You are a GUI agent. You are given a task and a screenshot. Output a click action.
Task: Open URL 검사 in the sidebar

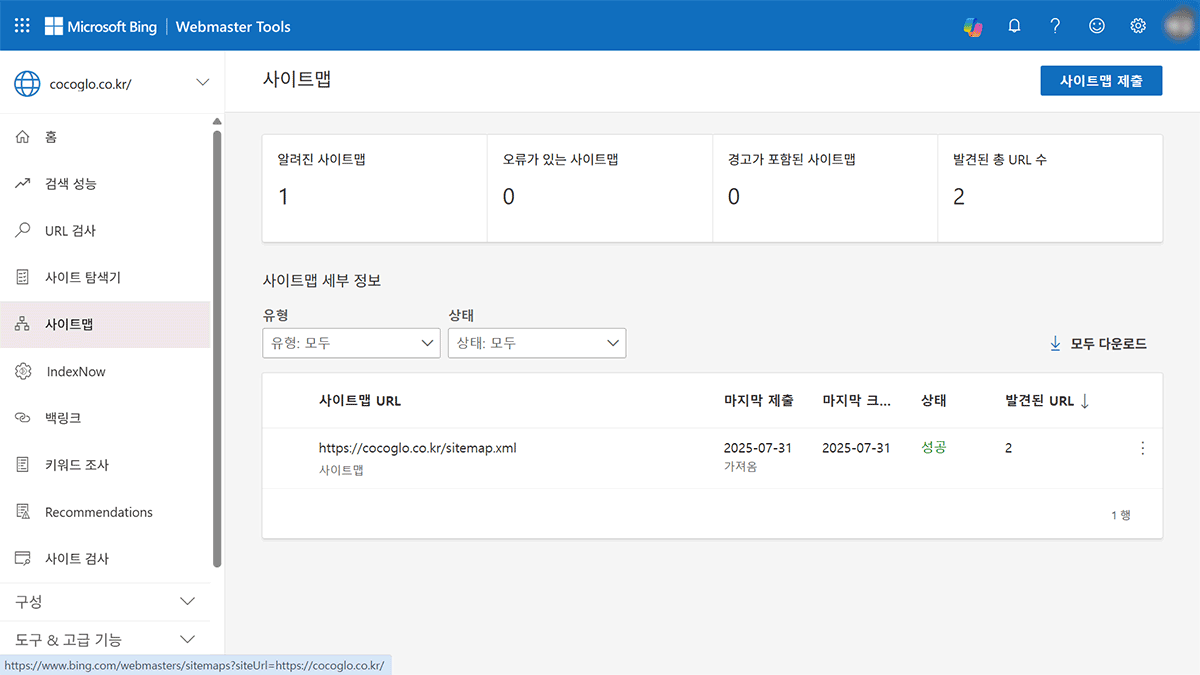coord(105,231)
